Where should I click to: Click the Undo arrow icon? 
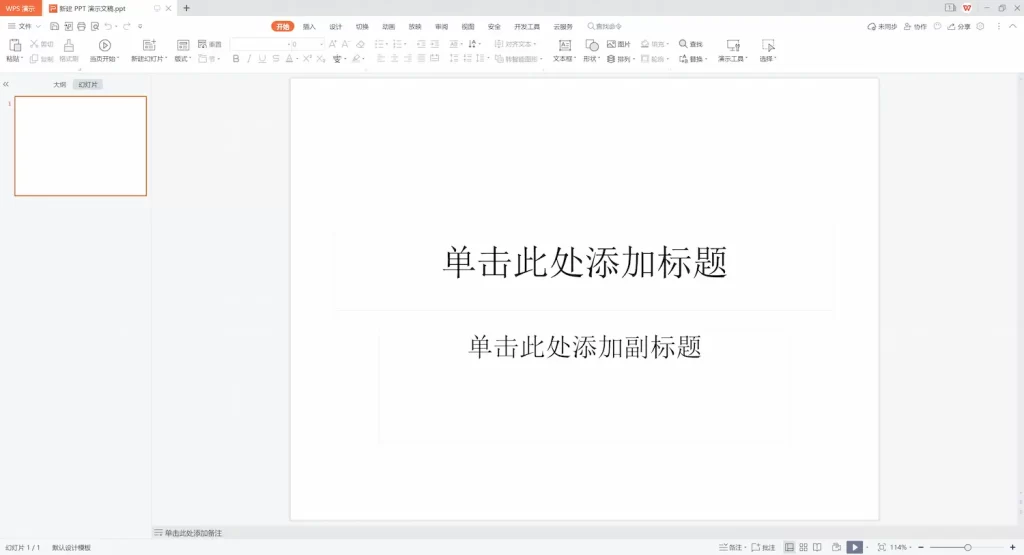(x=108, y=26)
